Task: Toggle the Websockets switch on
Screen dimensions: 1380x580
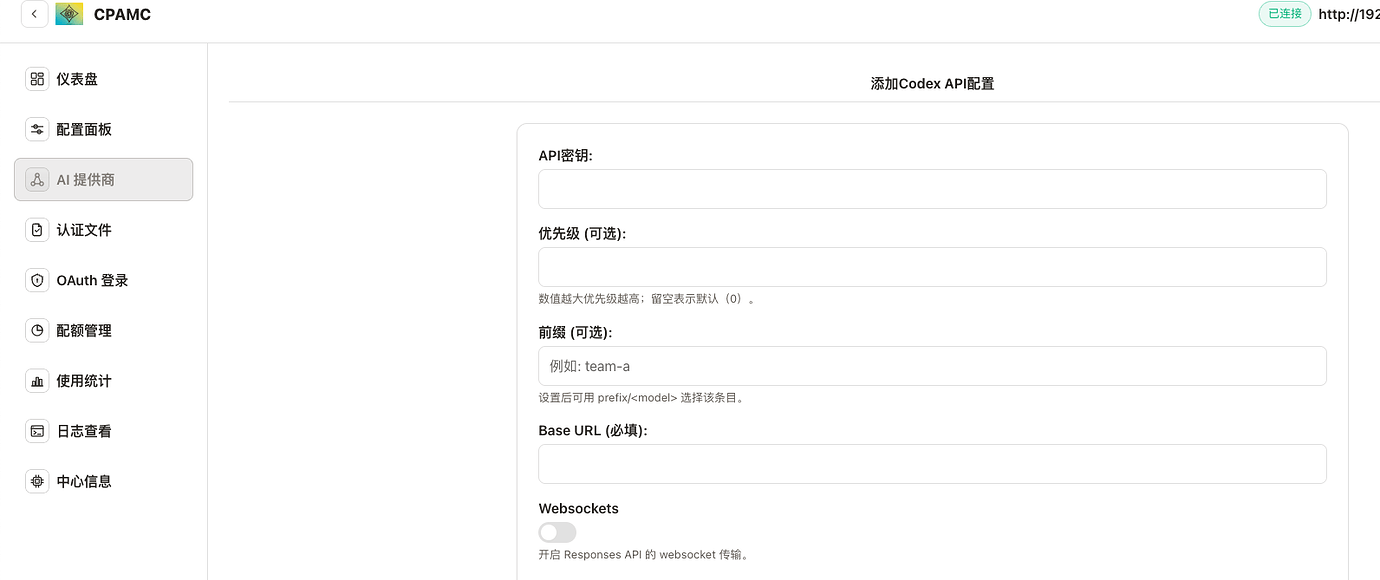Action: coord(557,532)
